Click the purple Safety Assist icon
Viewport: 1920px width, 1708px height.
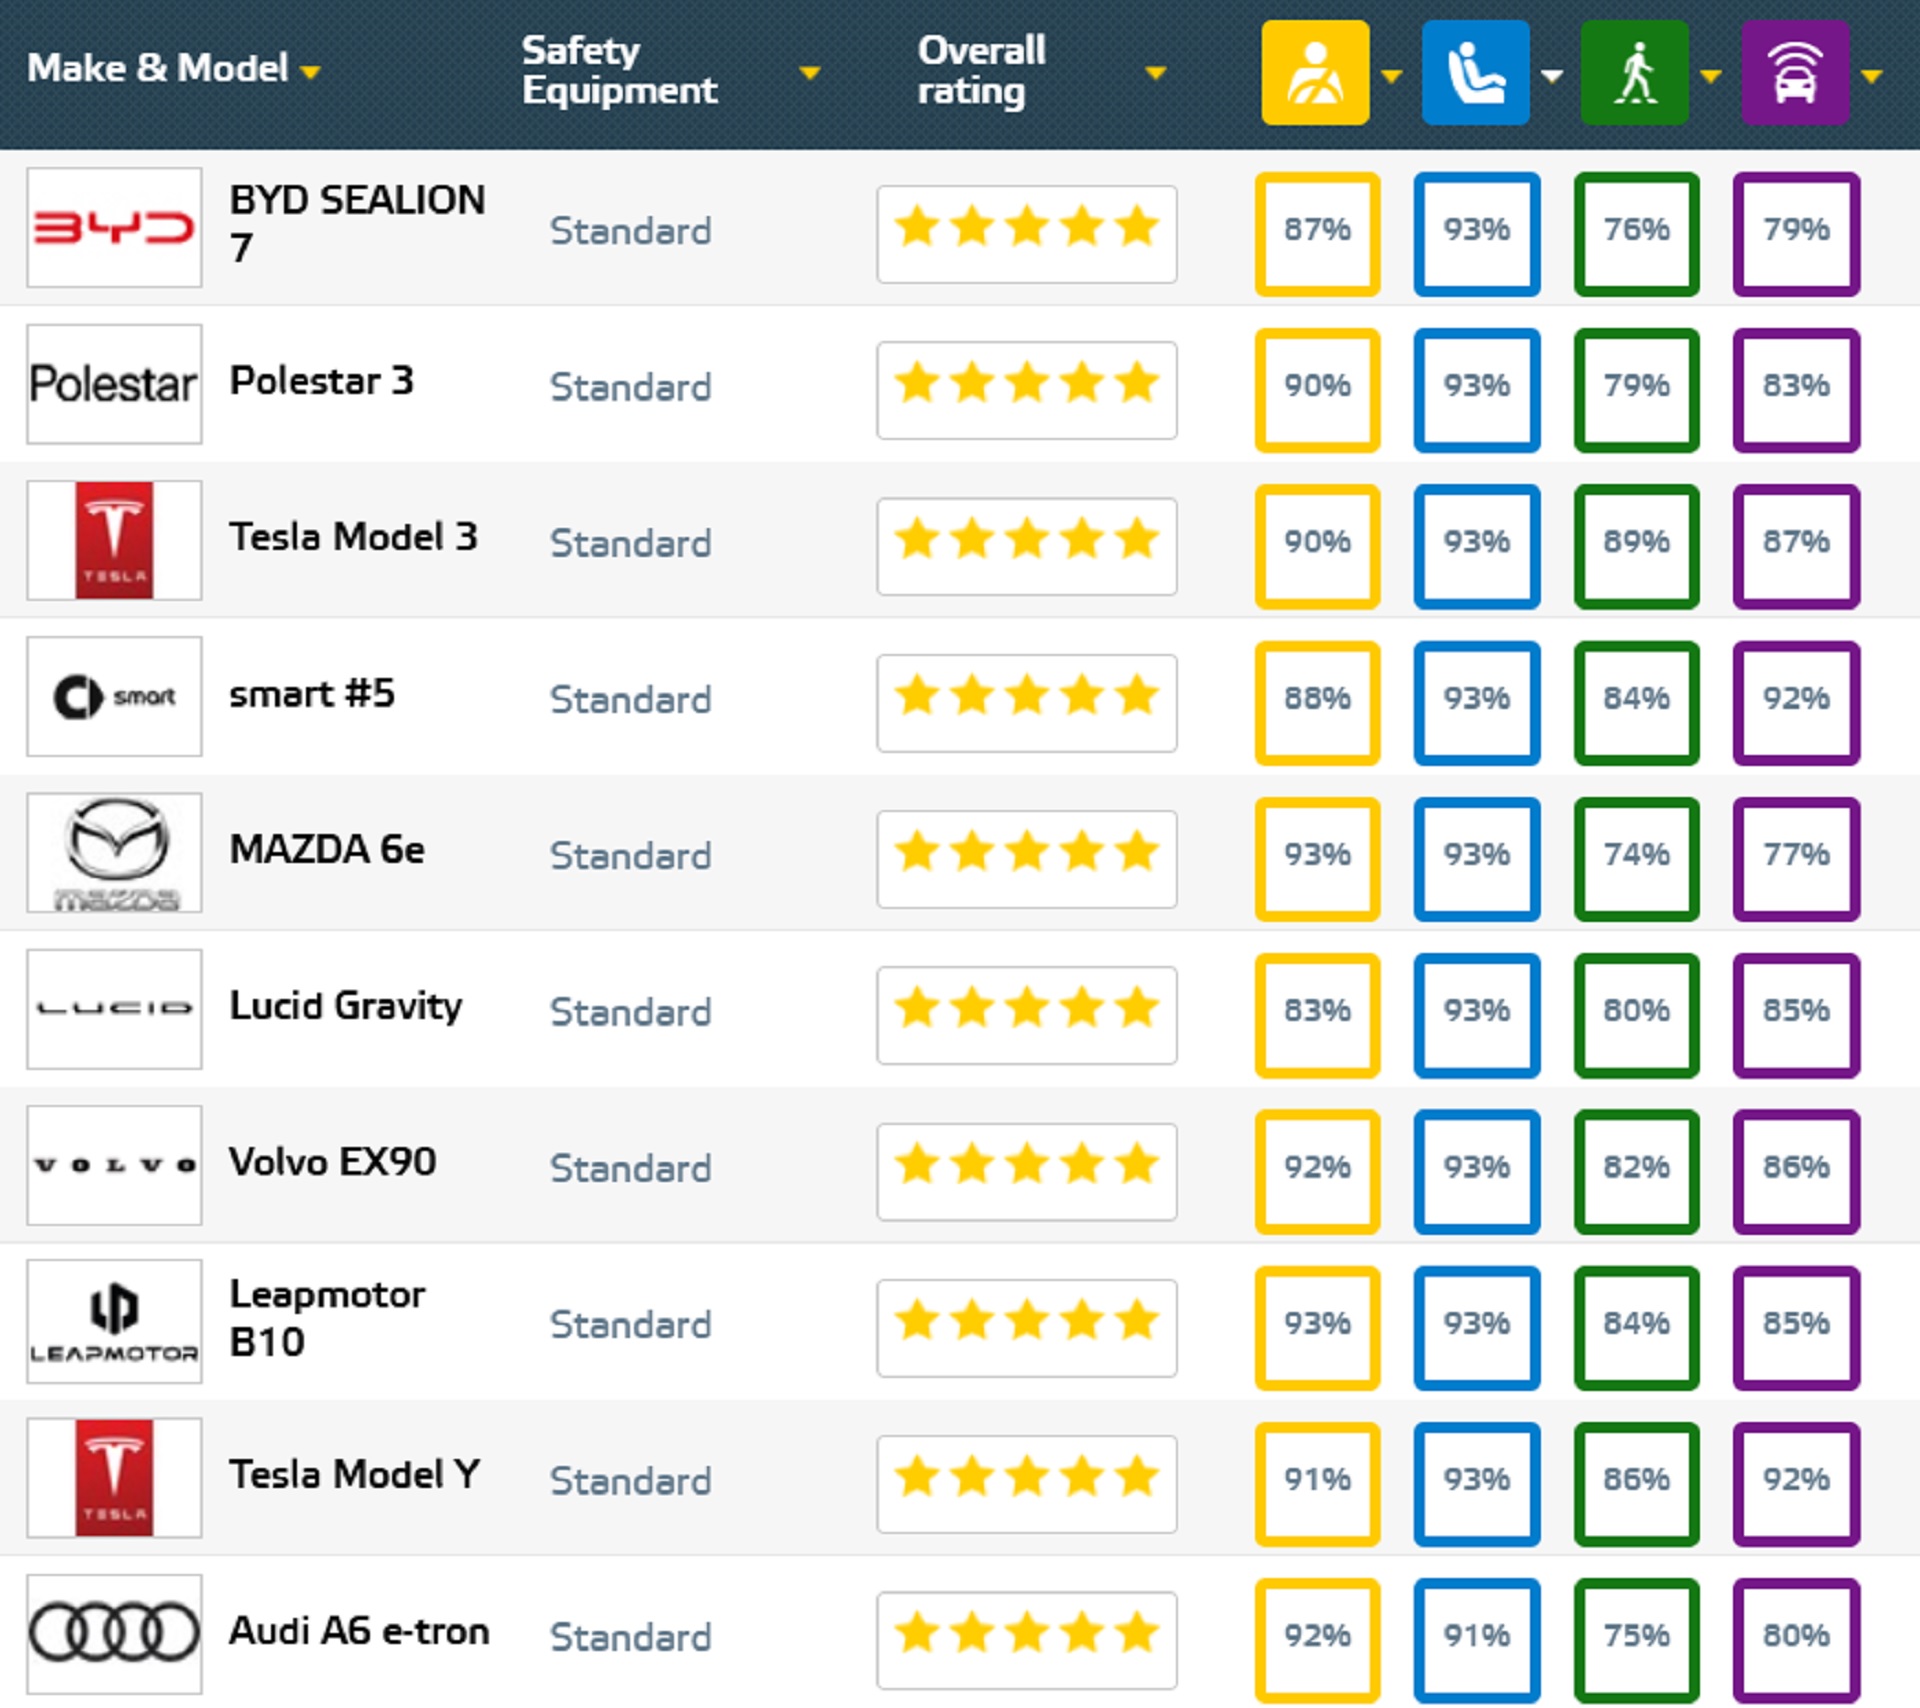click(x=1795, y=73)
